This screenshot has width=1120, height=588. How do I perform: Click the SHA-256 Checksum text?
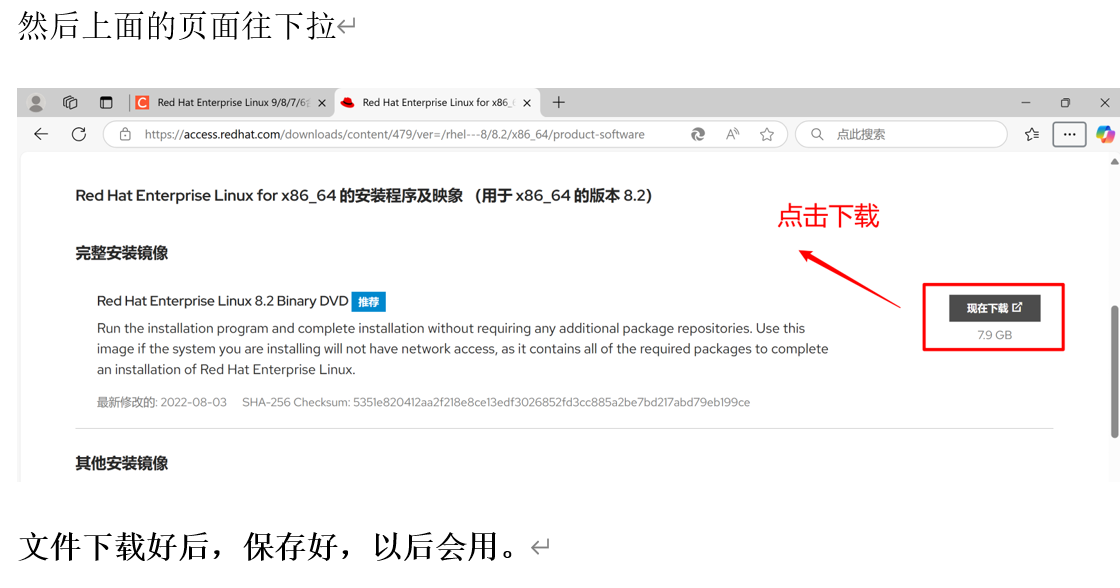pos(496,402)
